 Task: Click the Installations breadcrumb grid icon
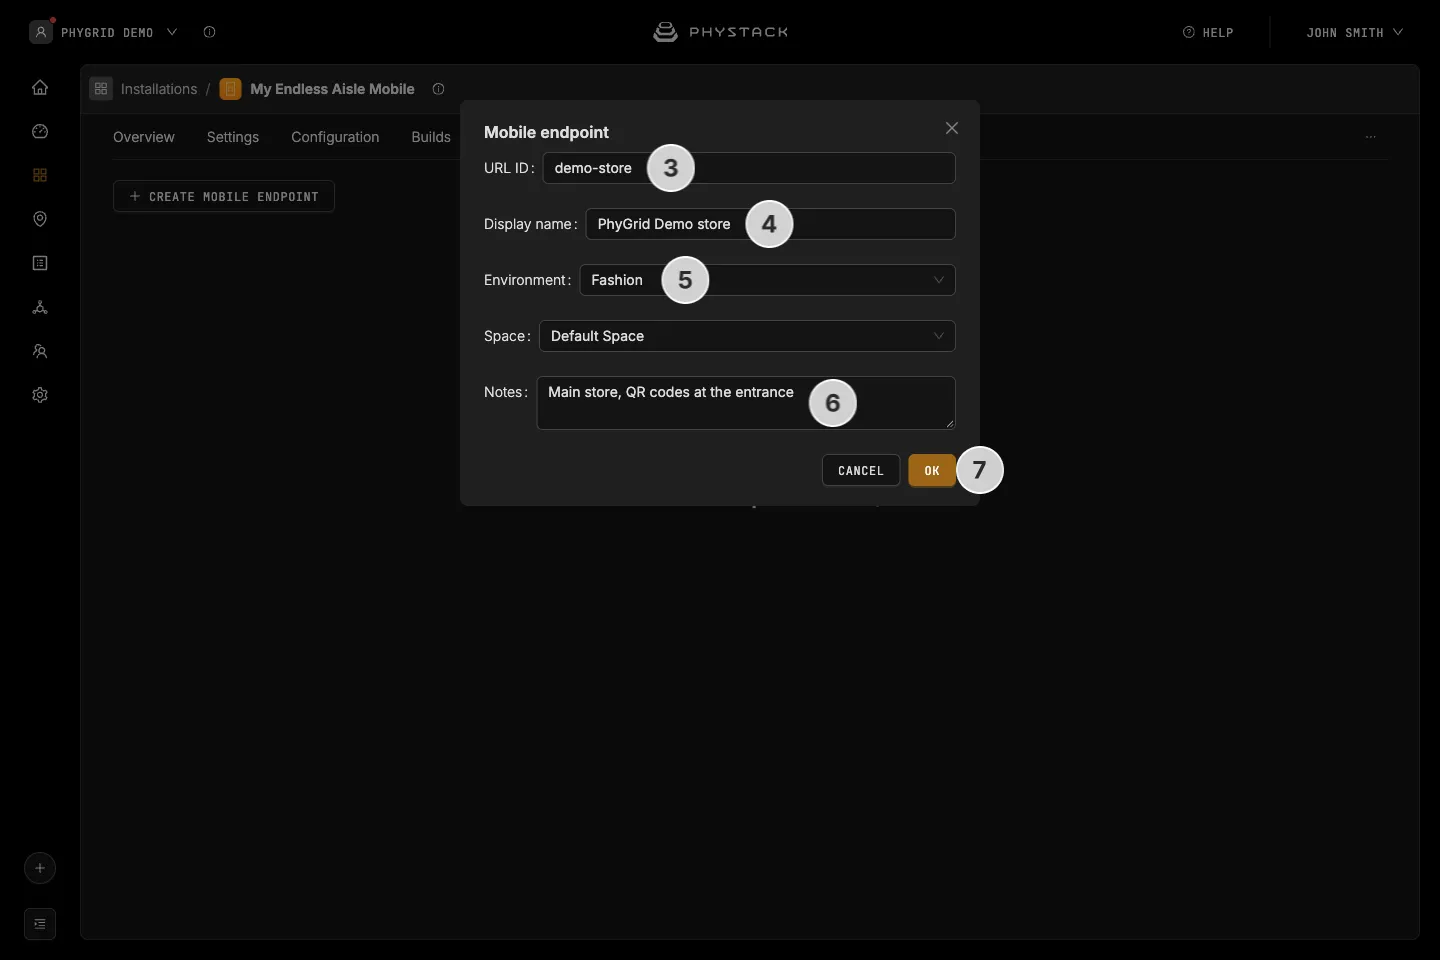101,89
